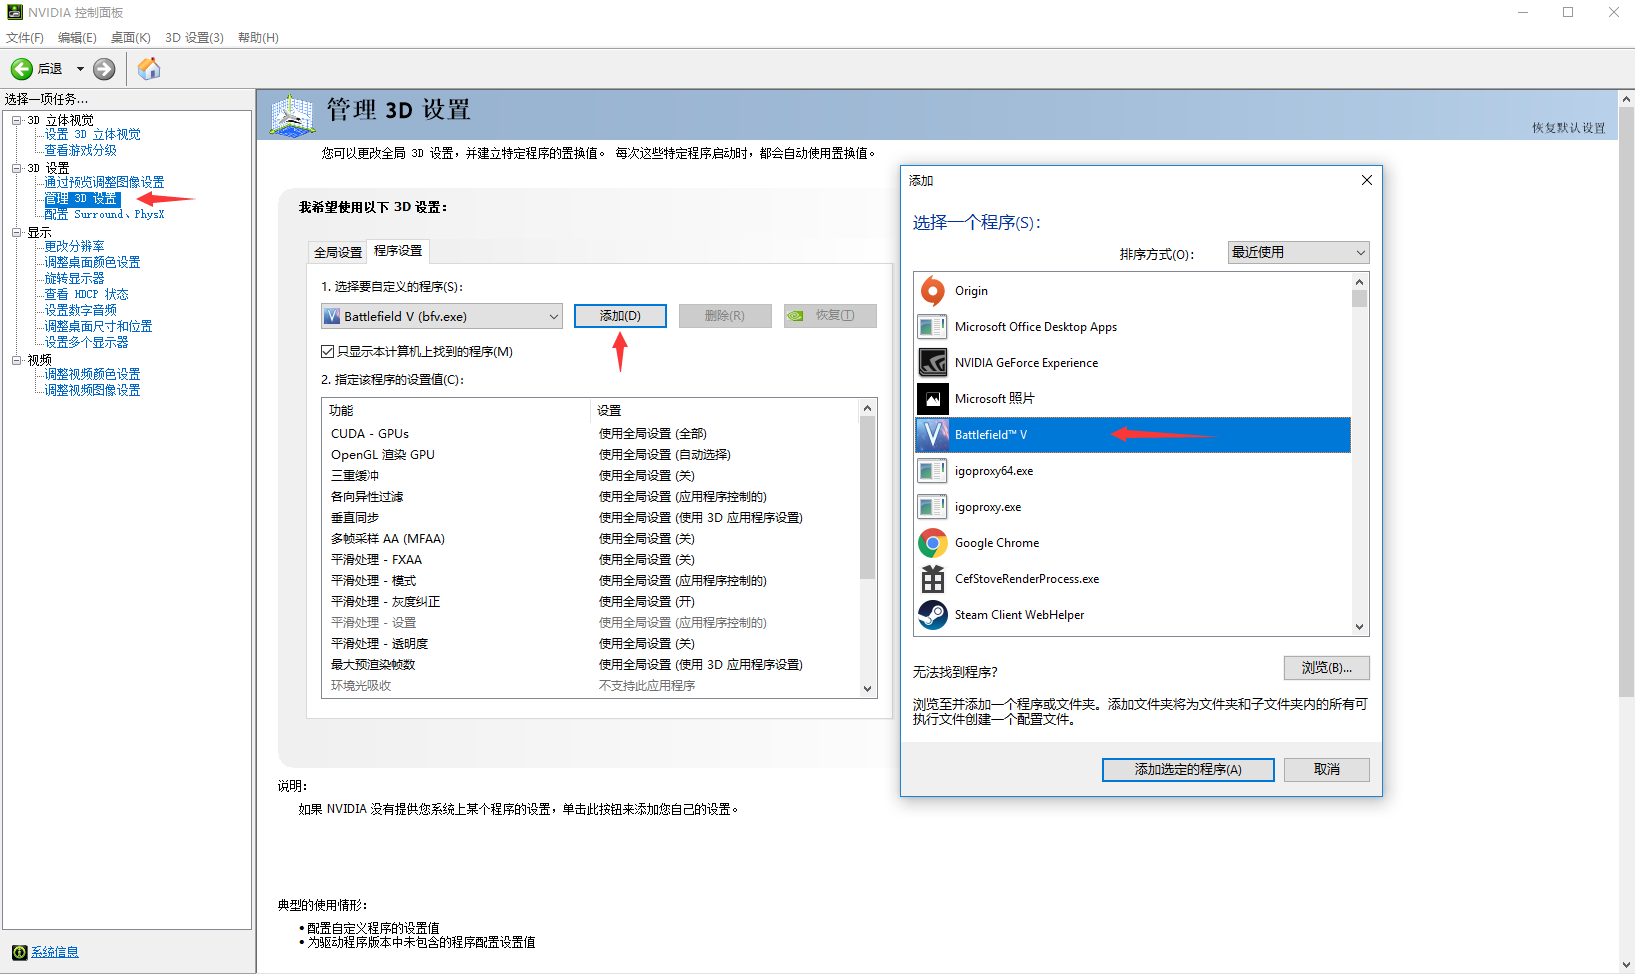Select the Steam Client WebHelper icon
Viewport: 1635px width, 975px height.
pyautogui.click(x=933, y=615)
